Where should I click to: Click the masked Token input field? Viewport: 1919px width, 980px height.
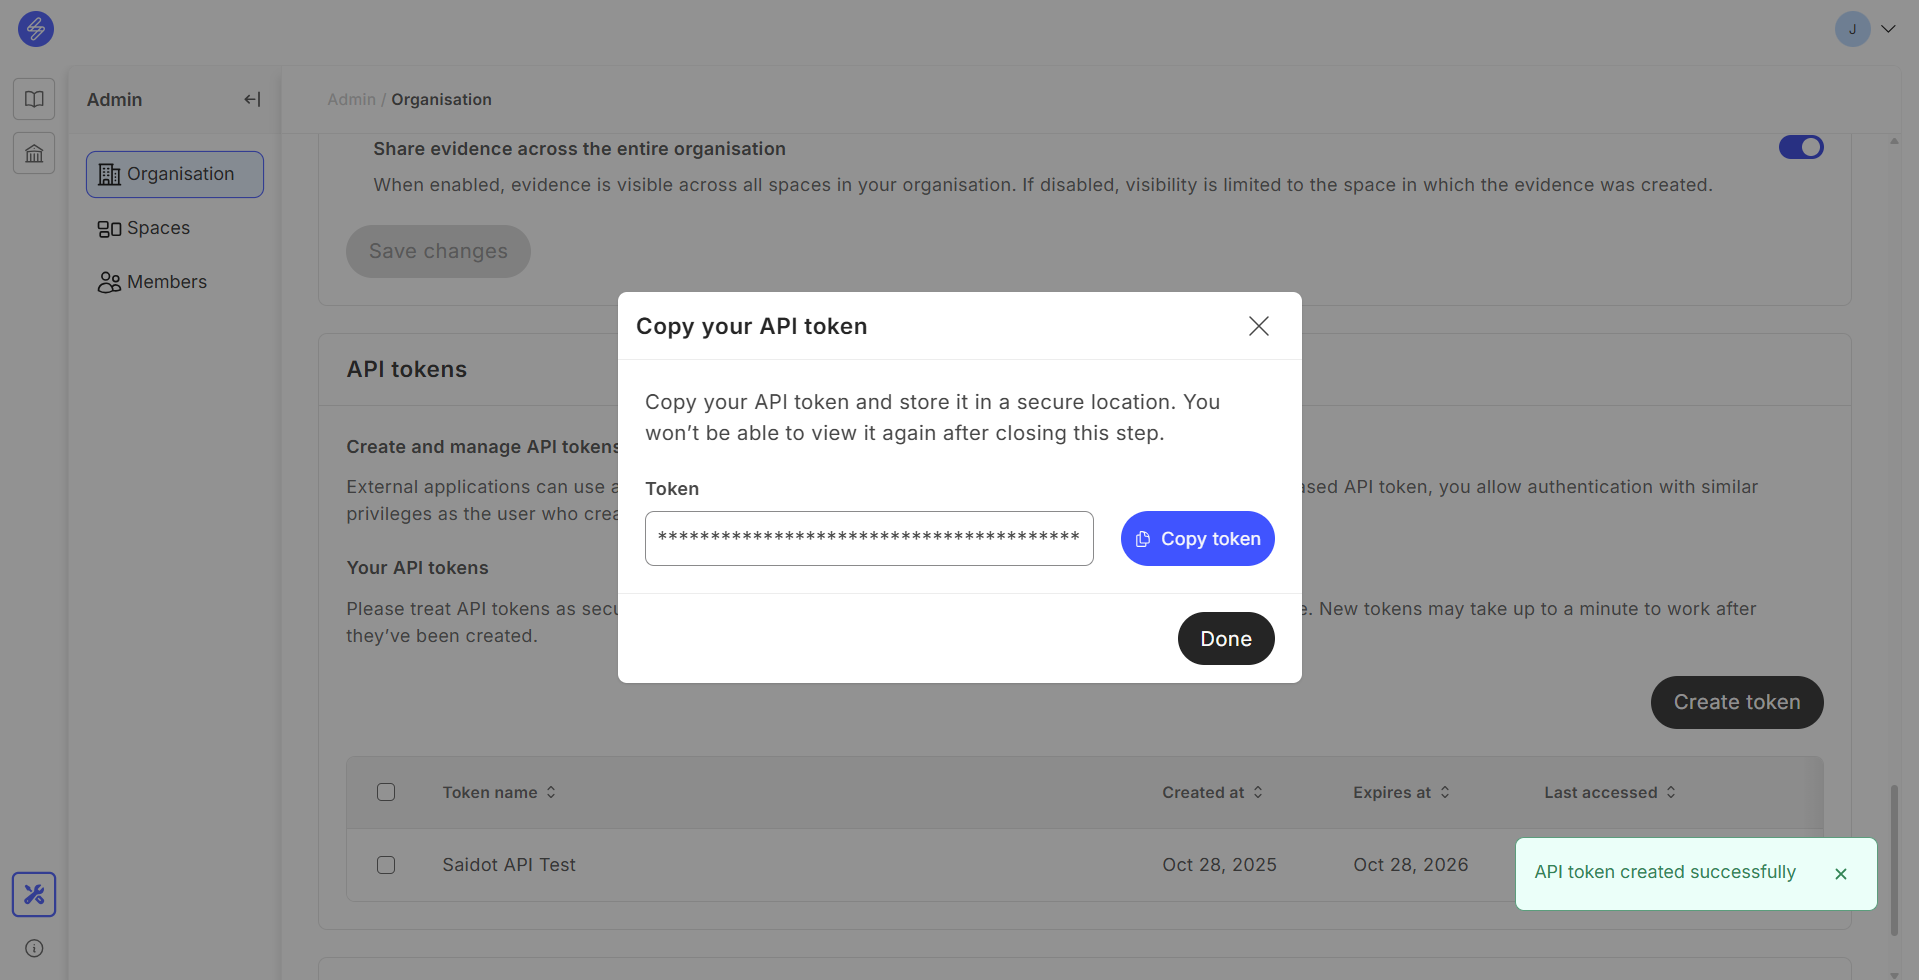[868, 539]
